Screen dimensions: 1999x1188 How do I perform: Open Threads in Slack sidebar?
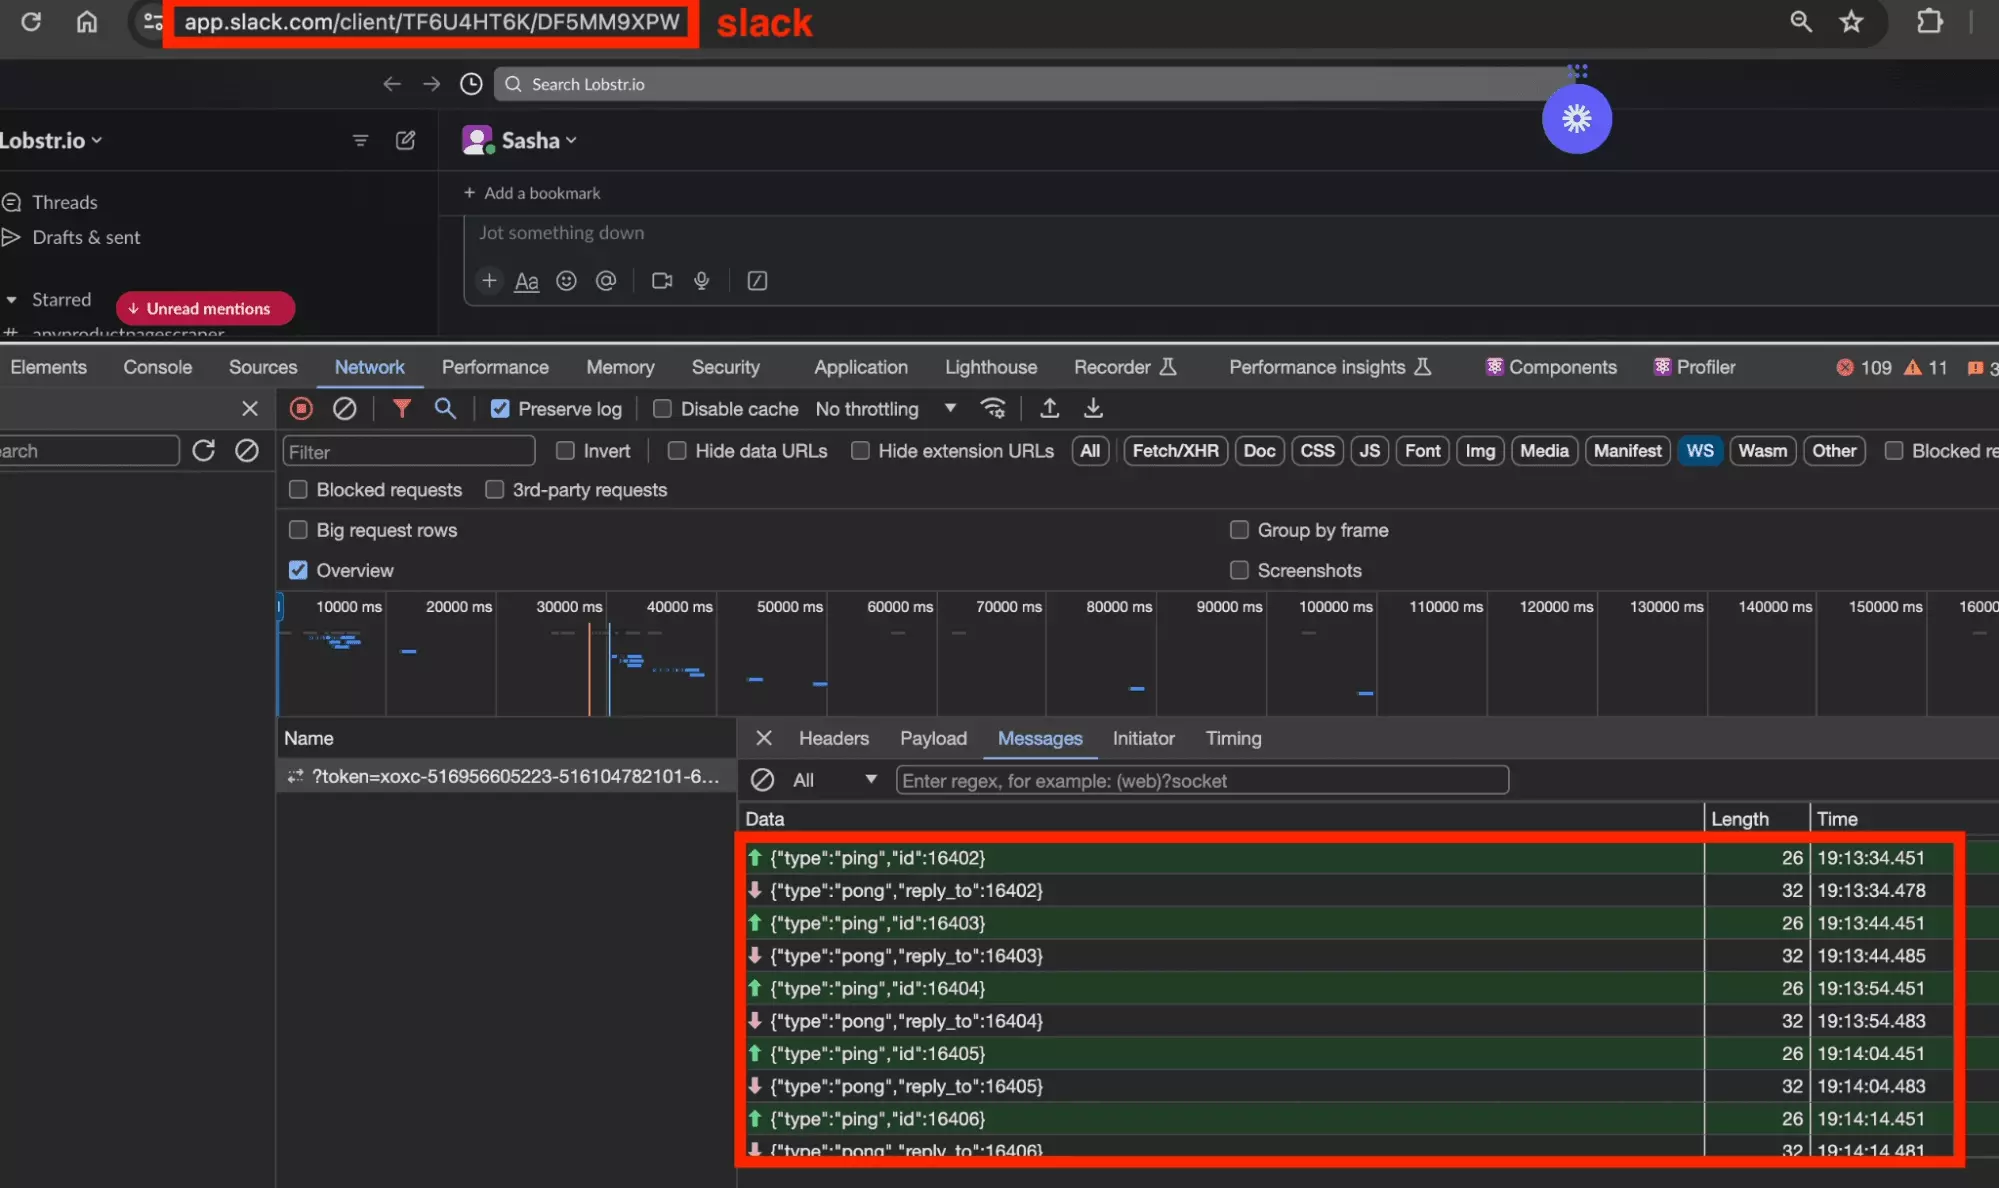(65, 202)
